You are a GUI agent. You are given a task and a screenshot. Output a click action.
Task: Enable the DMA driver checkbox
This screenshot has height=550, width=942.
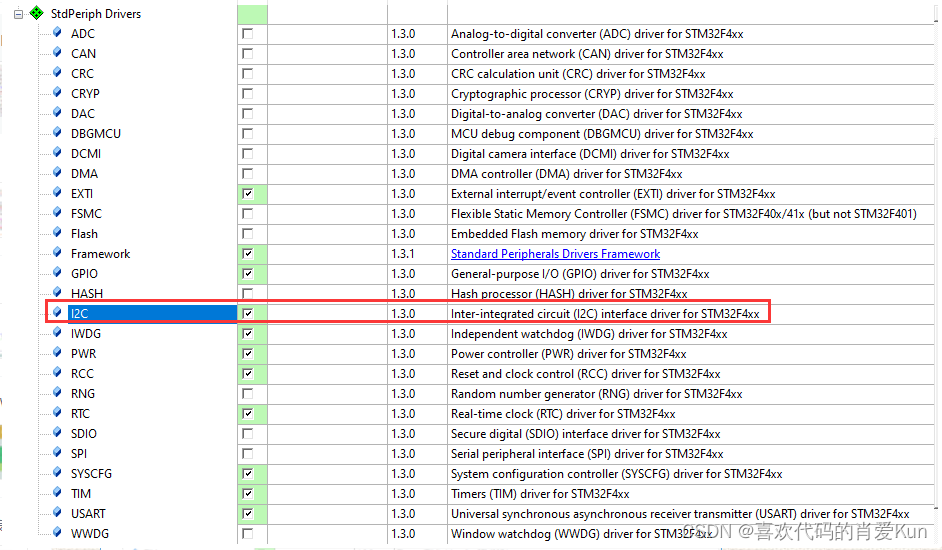pyautogui.click(x=248, y=174)
